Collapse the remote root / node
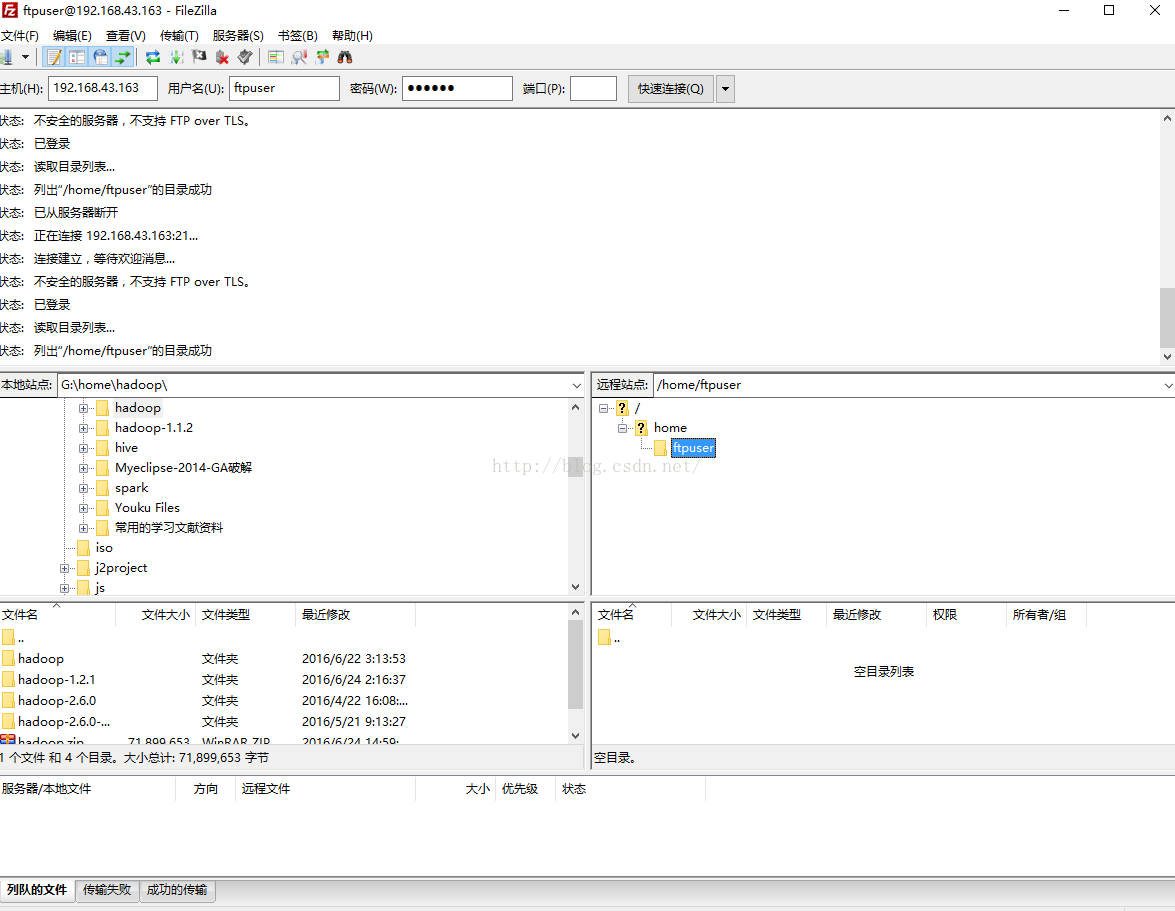 tap(603, 408)
